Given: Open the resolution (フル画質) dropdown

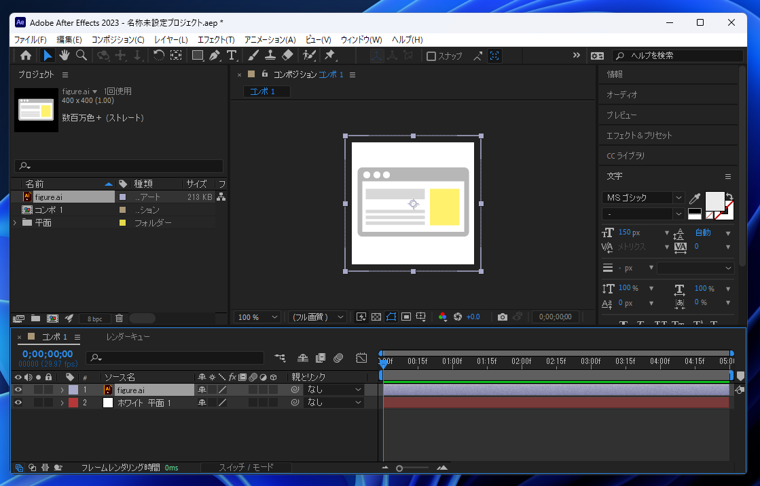Looking at the screenshot, I should (x=317, y=317).
